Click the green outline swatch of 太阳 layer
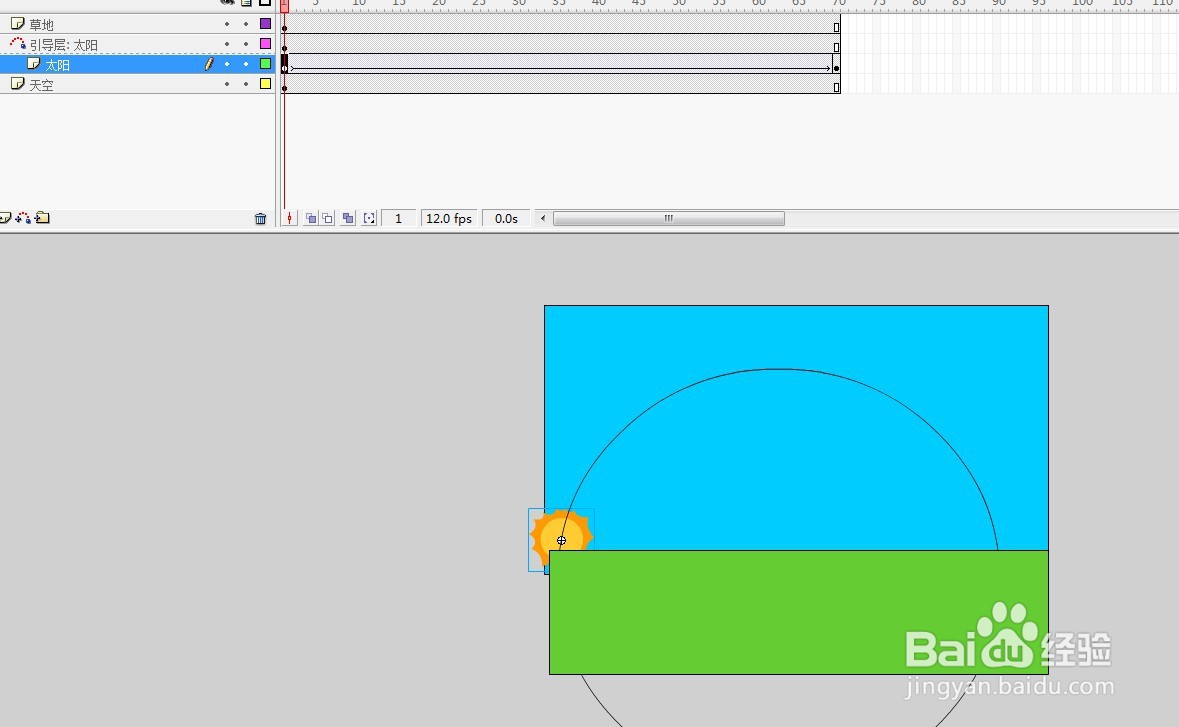This screenshot has width=1179, height=727. coord(265,64)
